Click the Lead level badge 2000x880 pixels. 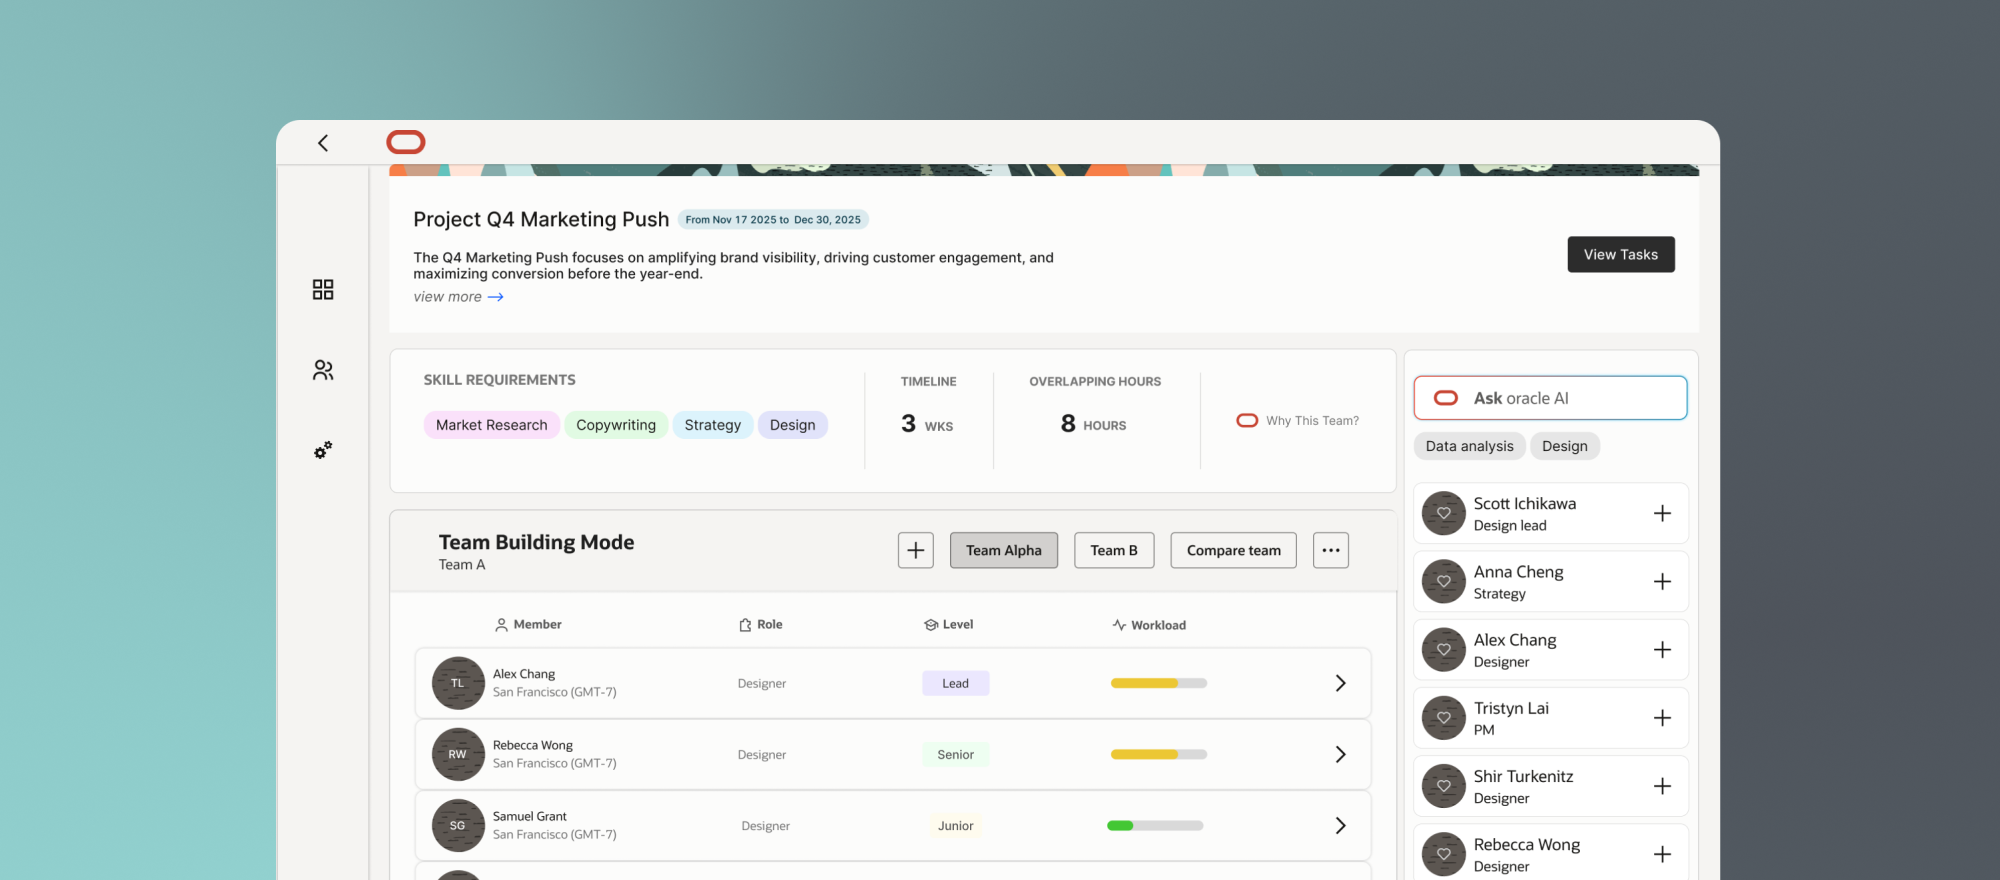955,683
